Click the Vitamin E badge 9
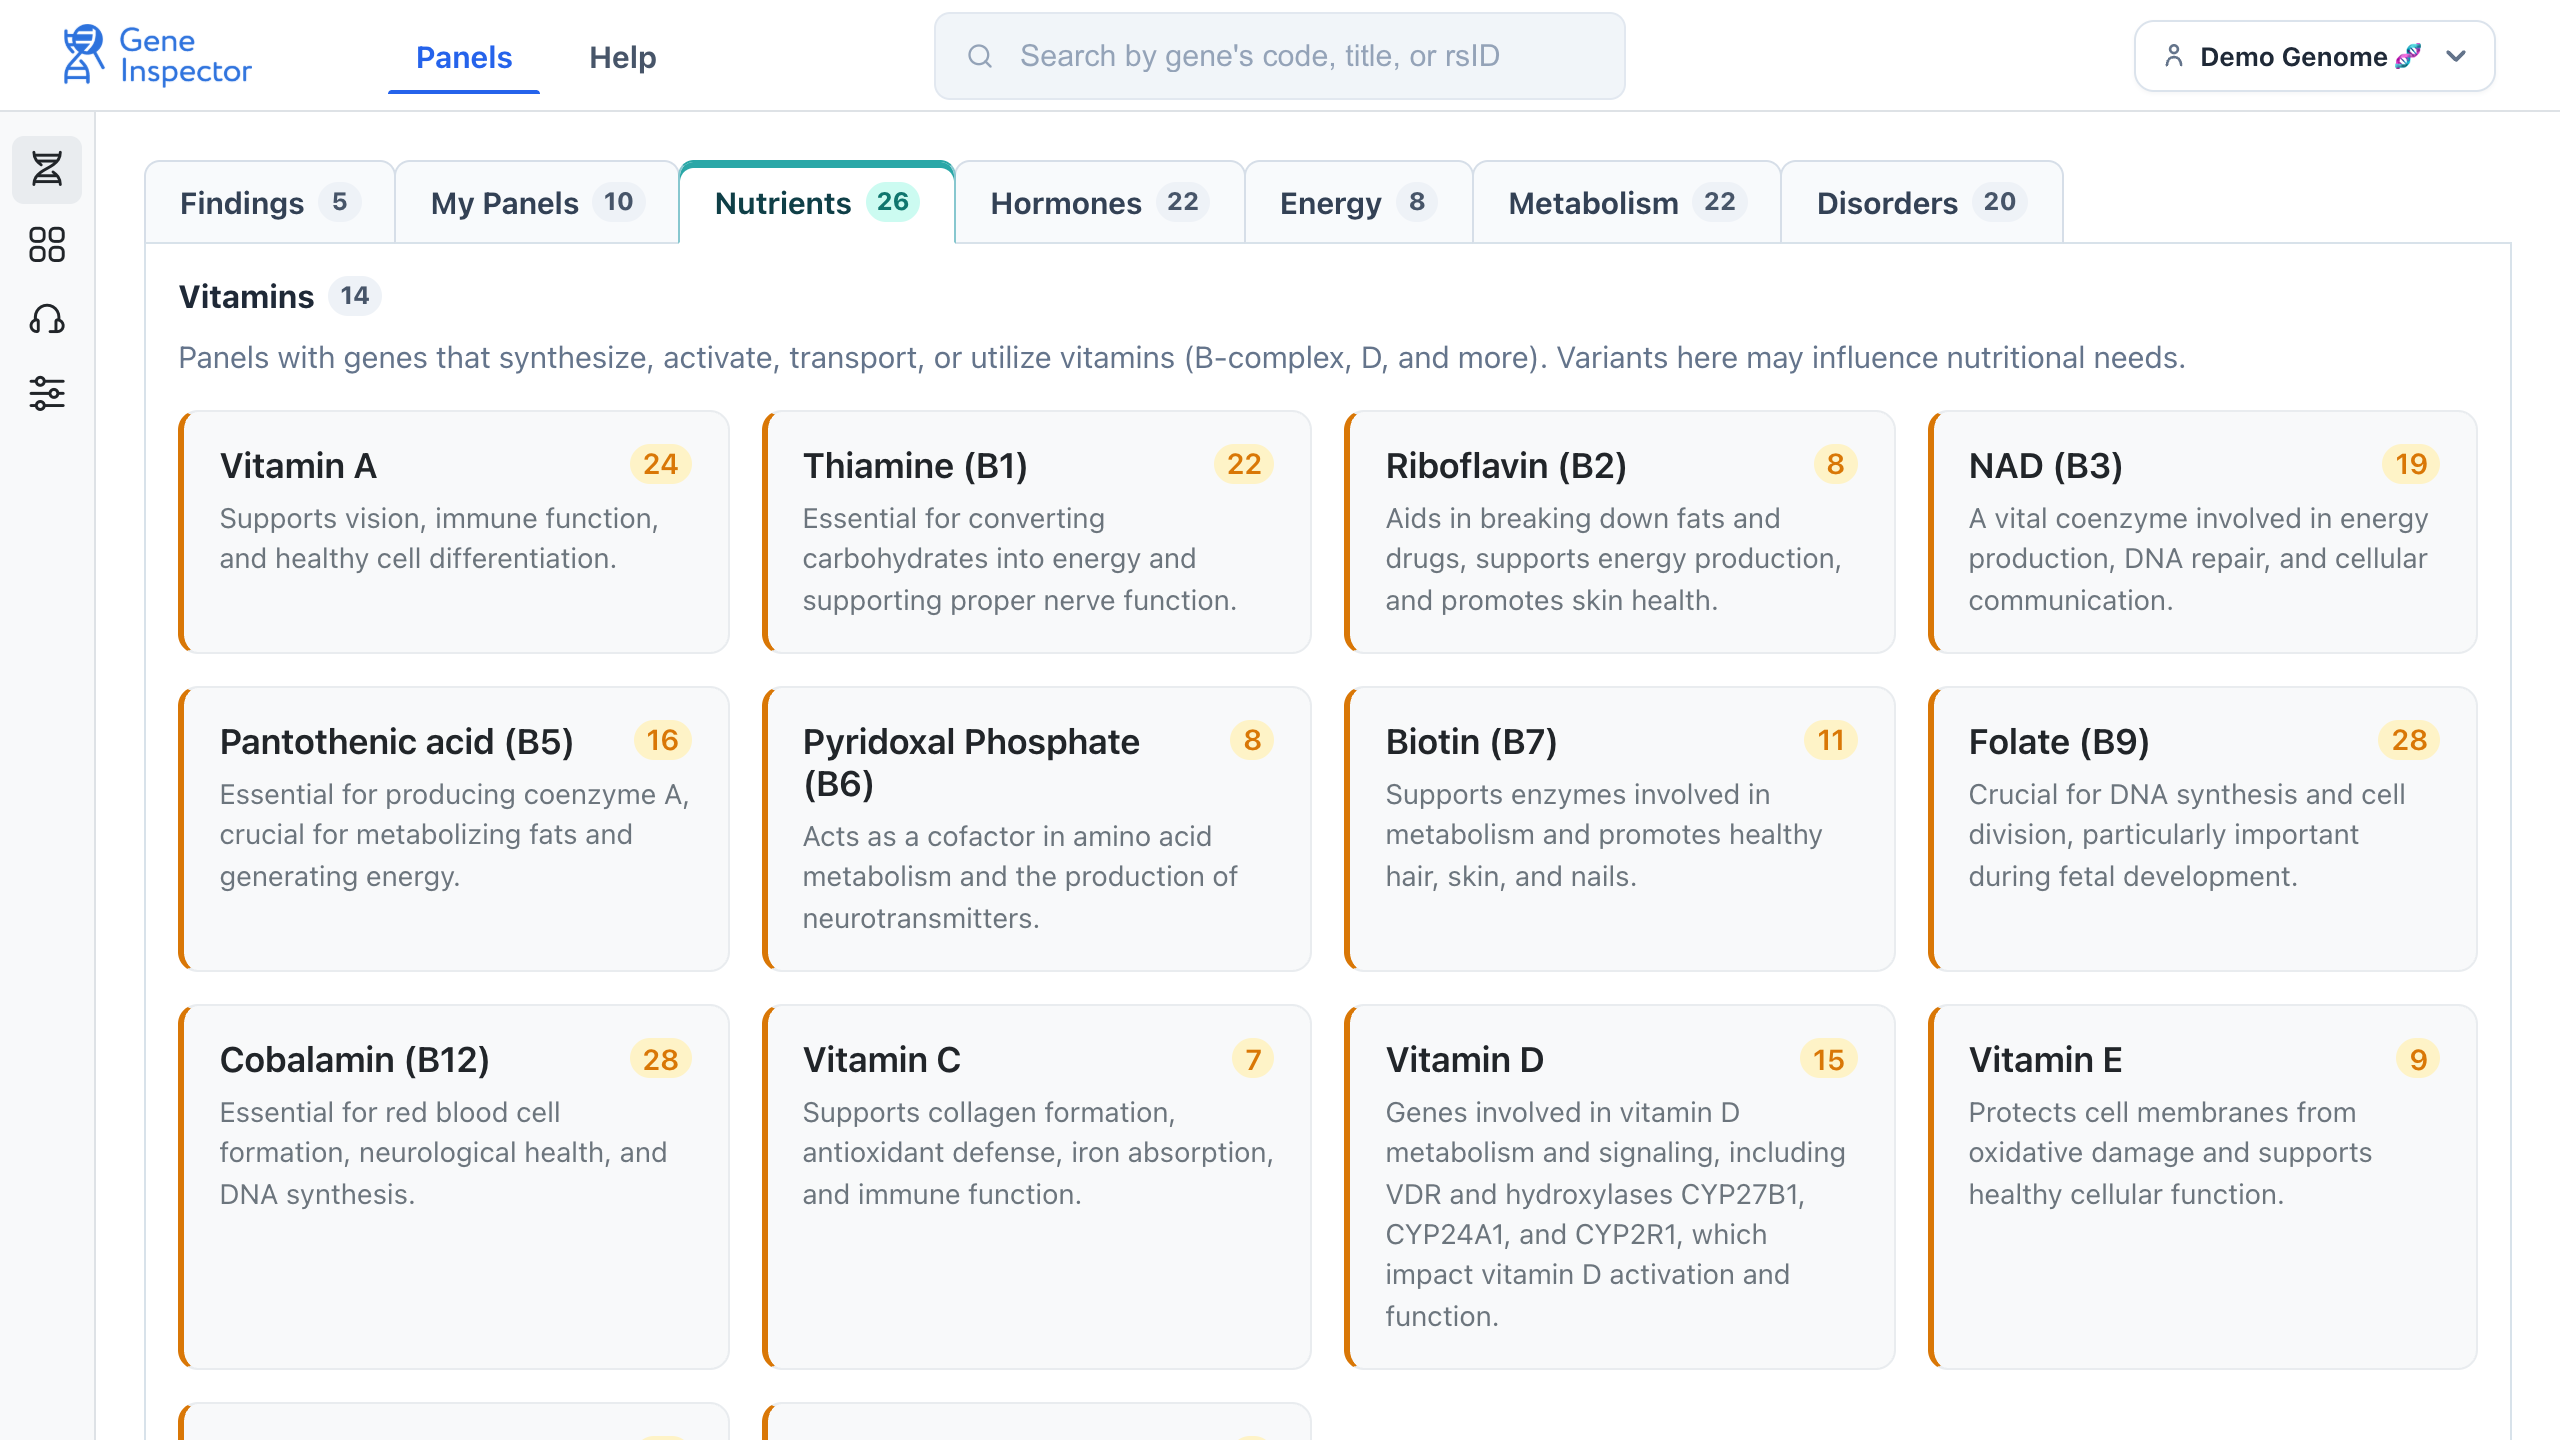The height and width of the screenshot is (1440, 2560). click(x=2418, y=1059)
